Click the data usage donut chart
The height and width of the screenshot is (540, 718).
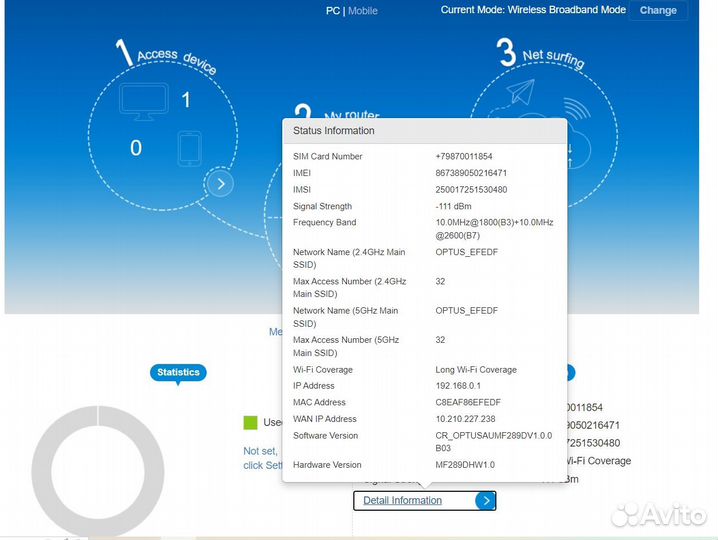(x=98, y=472)
